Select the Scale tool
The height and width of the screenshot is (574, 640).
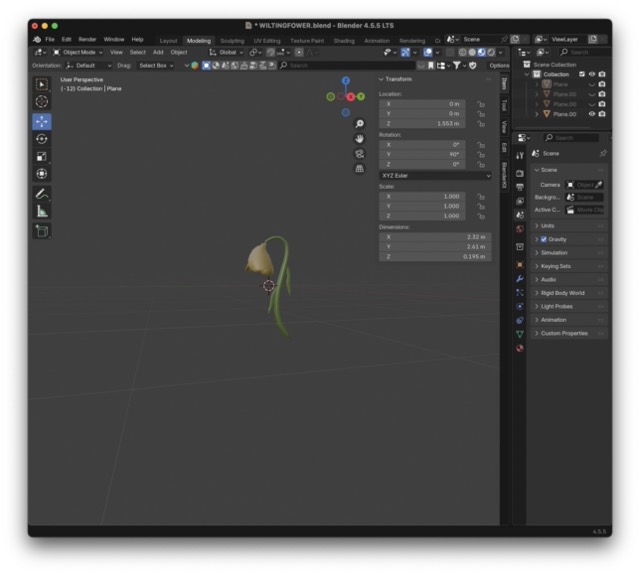click(x=42, y=156)
